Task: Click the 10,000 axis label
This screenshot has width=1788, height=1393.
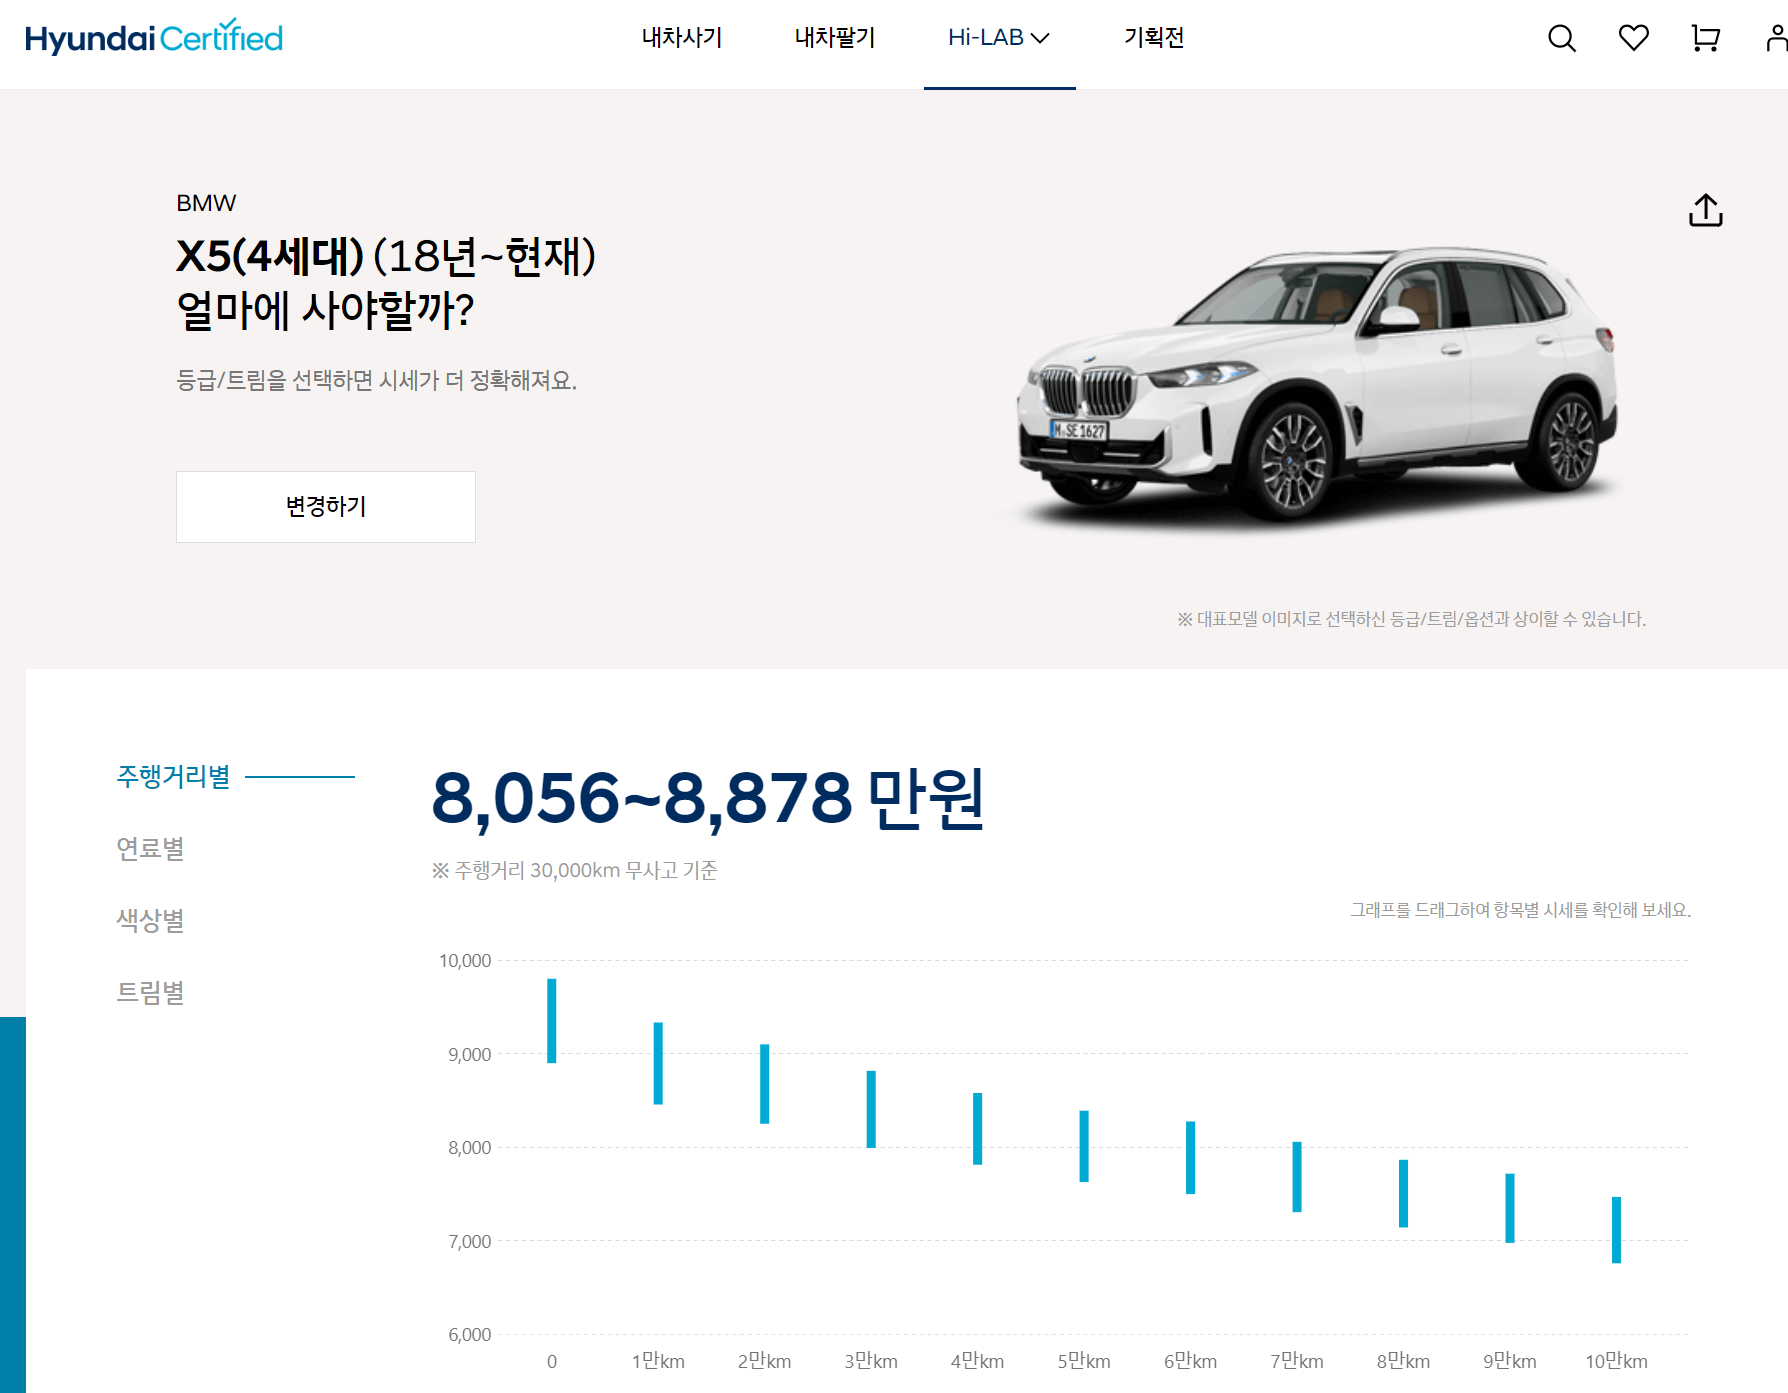Action: point(465,961)
